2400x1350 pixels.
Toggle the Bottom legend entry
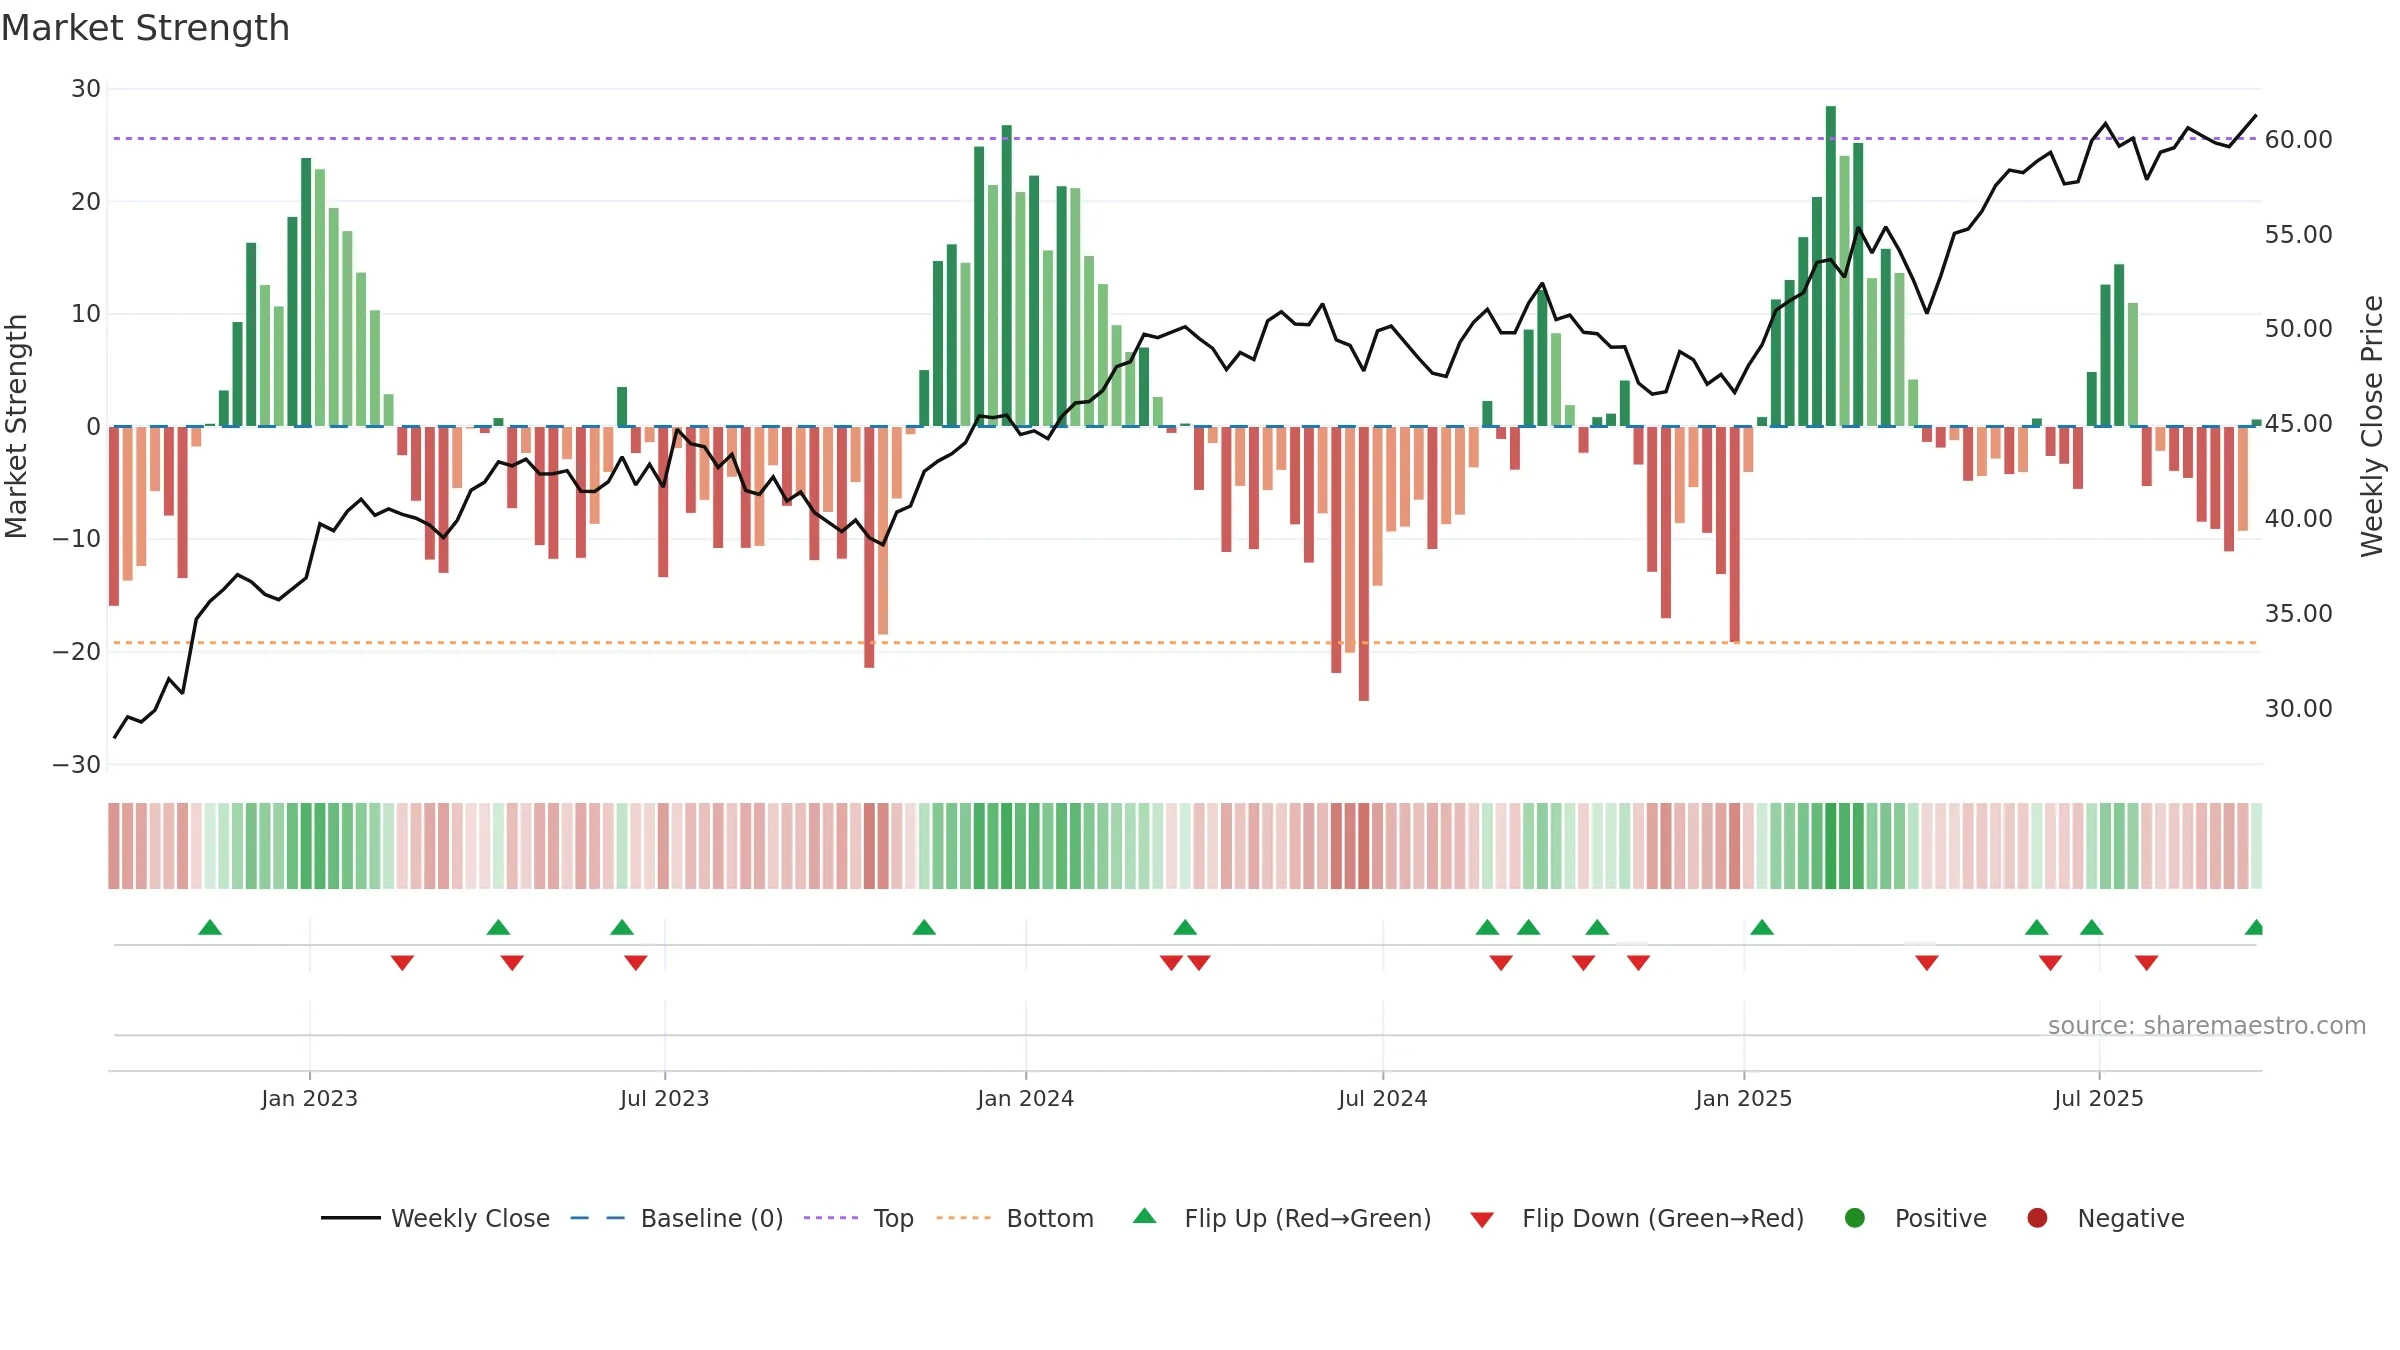point(1015,1218)
